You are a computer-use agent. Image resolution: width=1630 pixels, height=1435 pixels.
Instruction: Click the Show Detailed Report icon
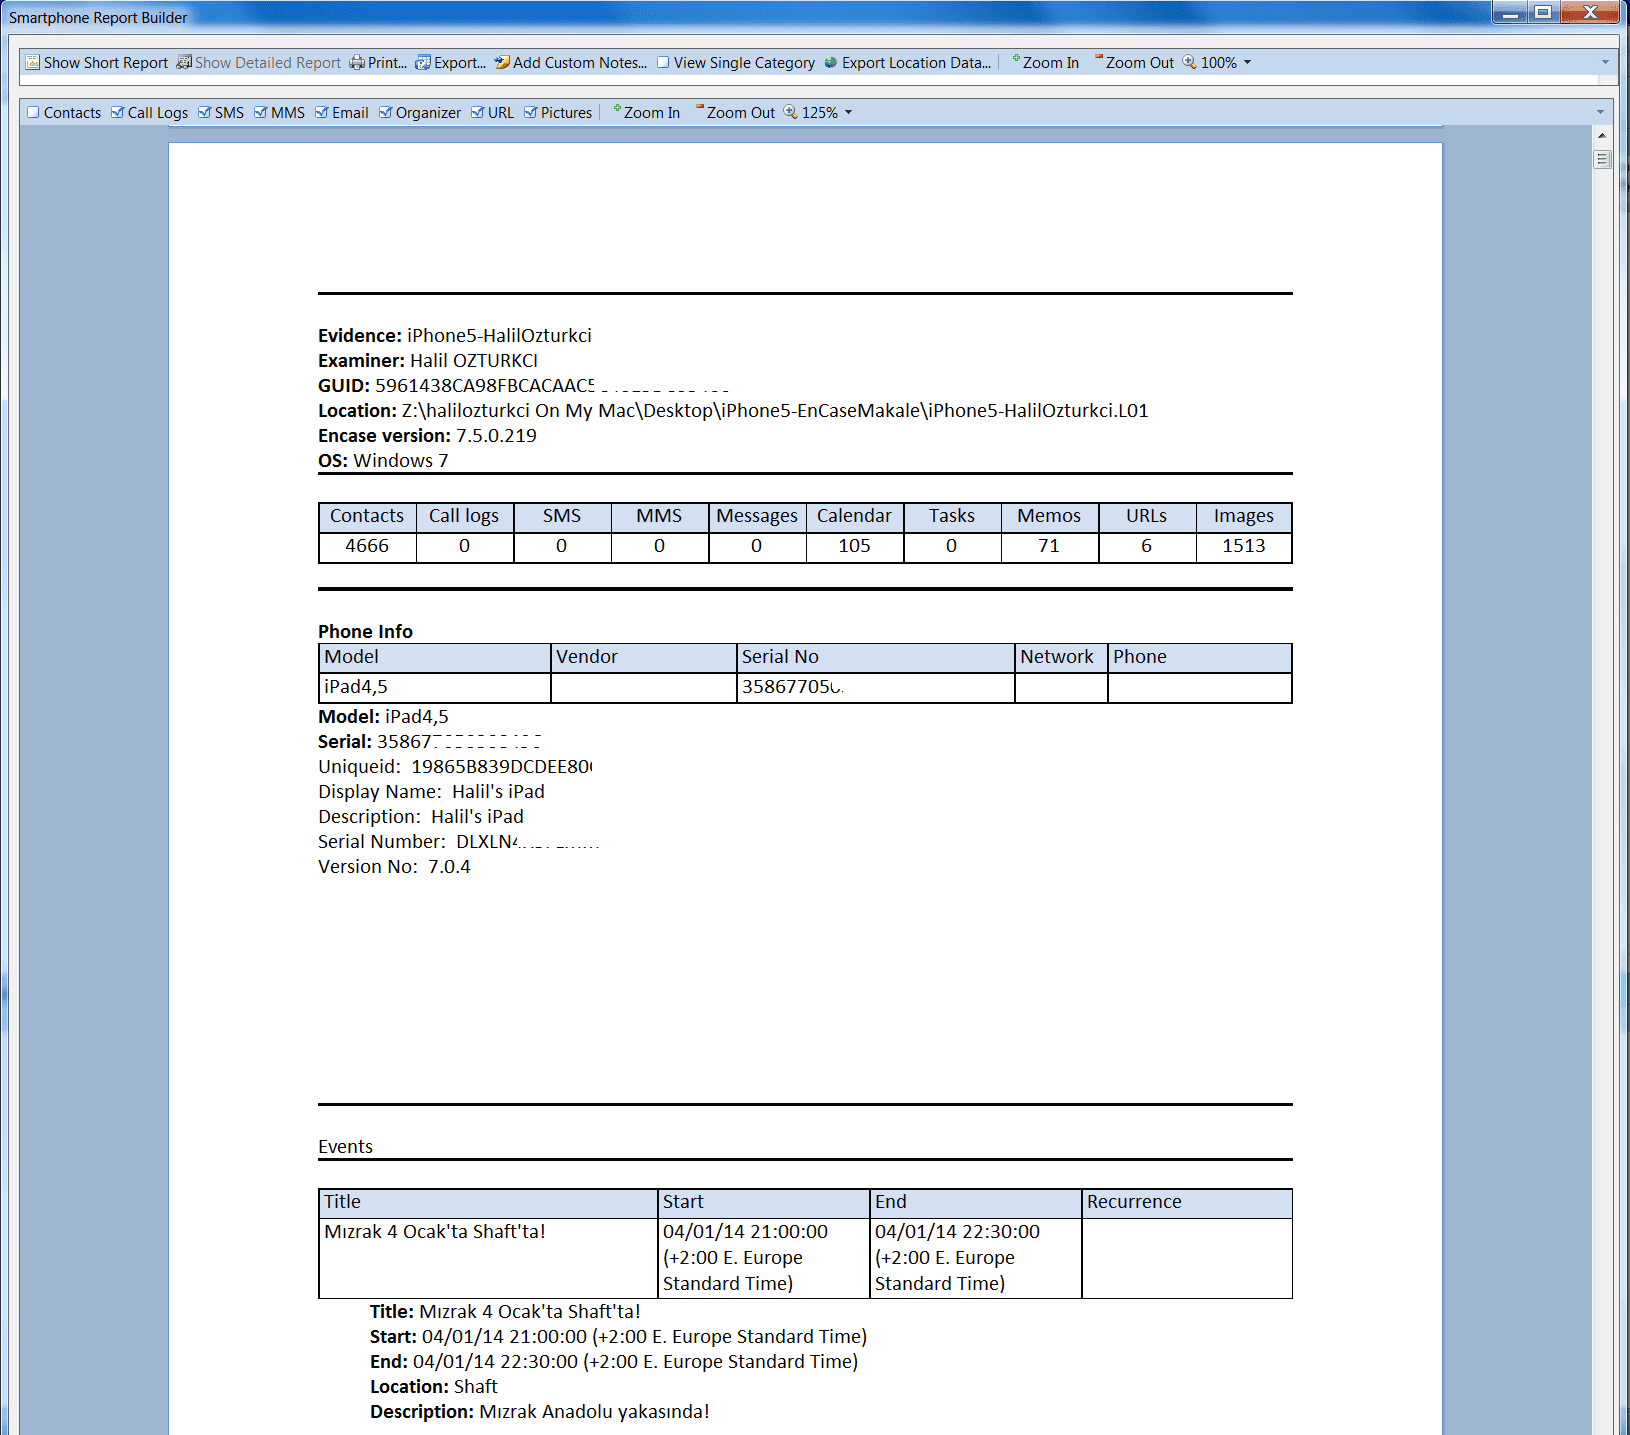click(x=184, y=63)
